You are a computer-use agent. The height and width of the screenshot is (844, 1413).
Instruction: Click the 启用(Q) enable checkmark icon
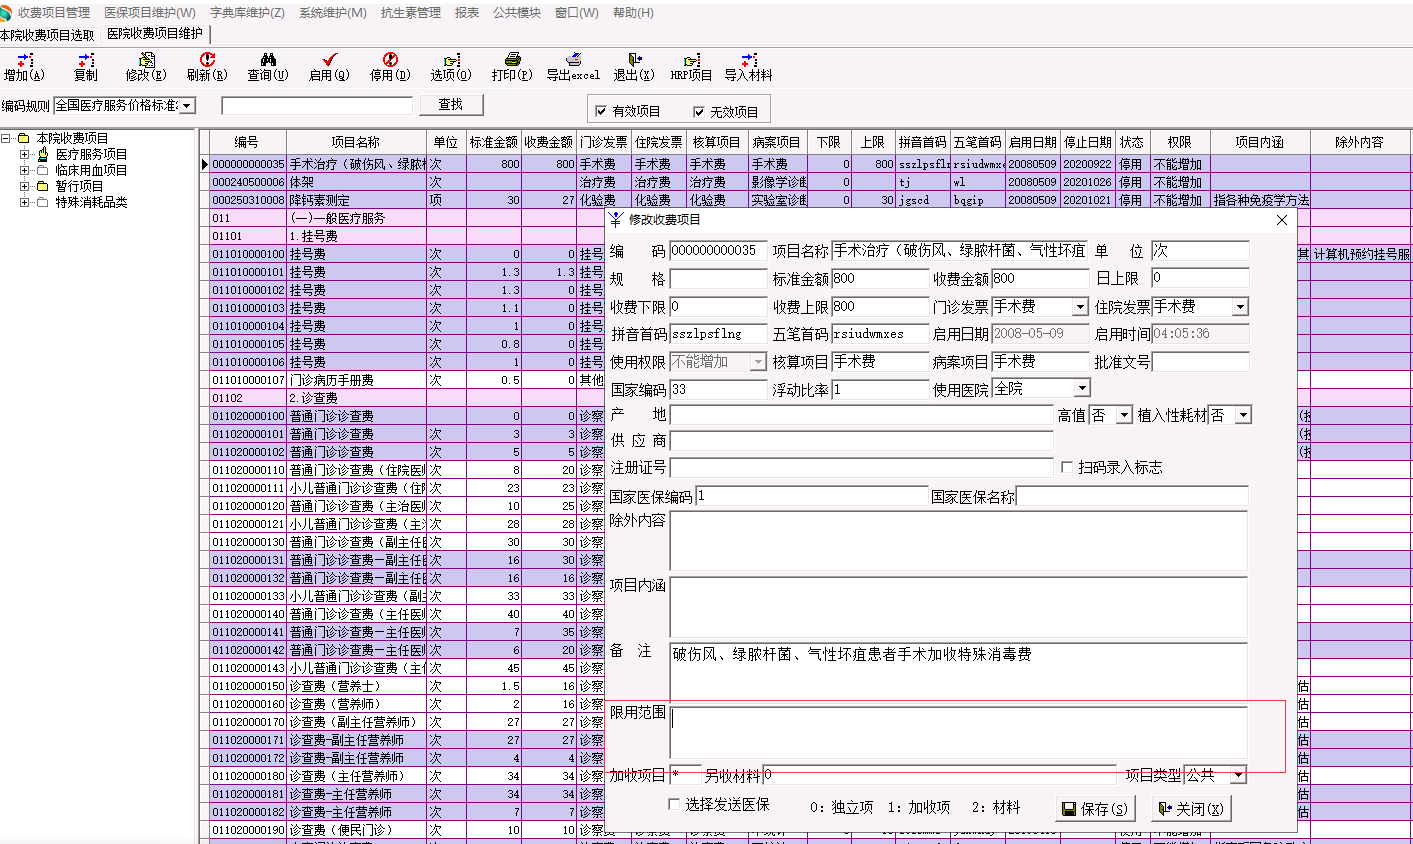pos(329,67)
